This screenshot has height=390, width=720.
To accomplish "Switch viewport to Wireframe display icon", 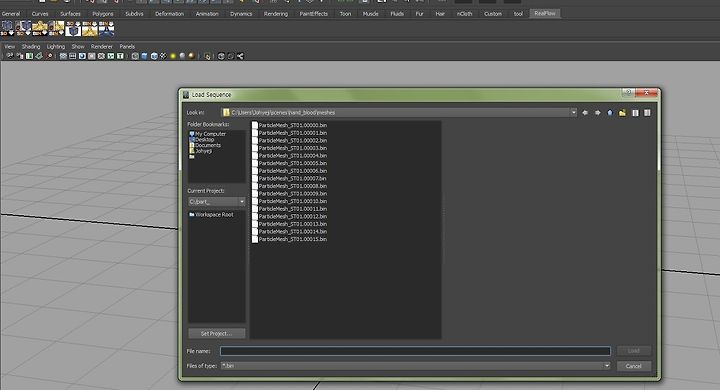I will pos(135,56).
